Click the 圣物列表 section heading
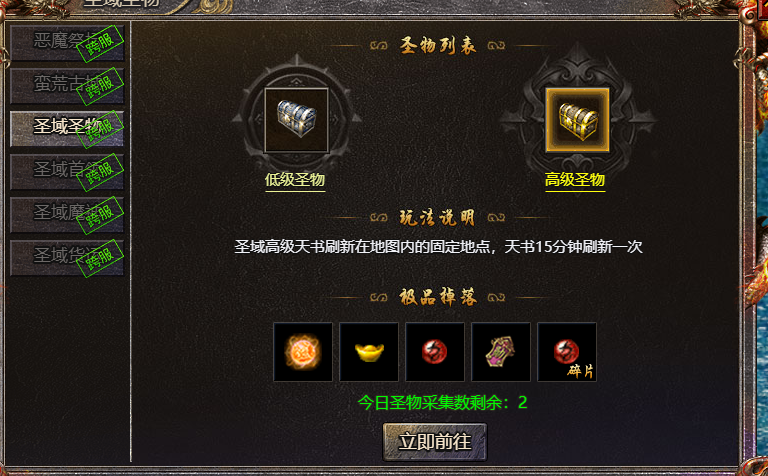 (437, 46)
